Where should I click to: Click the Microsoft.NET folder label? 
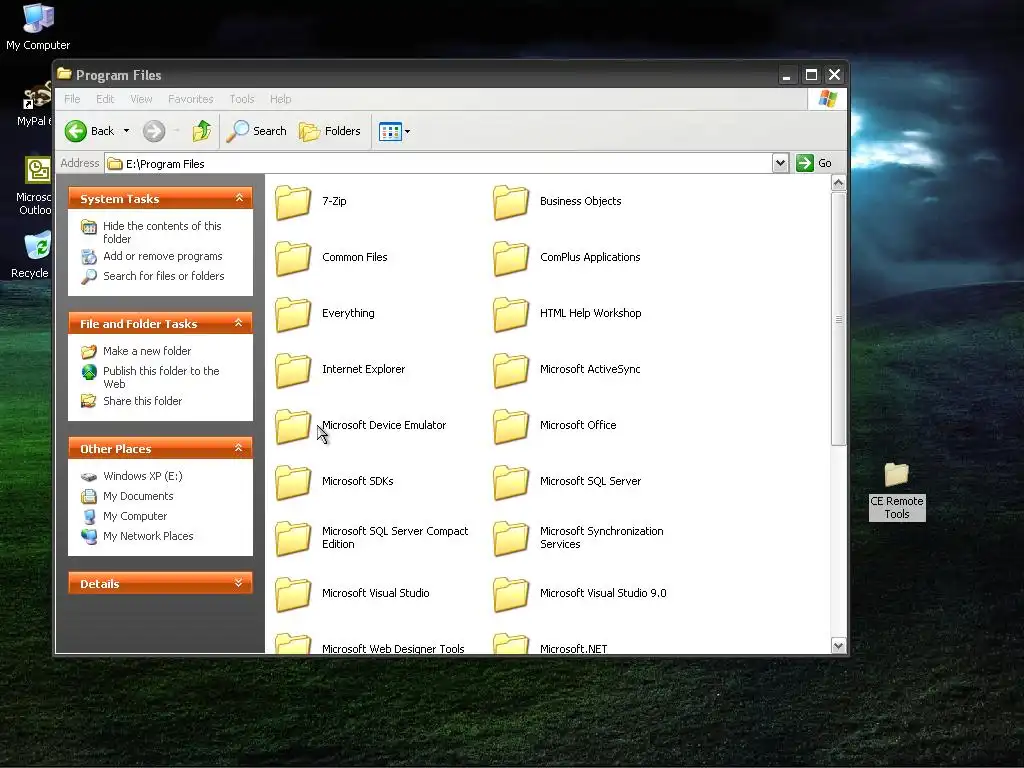pos(573,648)
